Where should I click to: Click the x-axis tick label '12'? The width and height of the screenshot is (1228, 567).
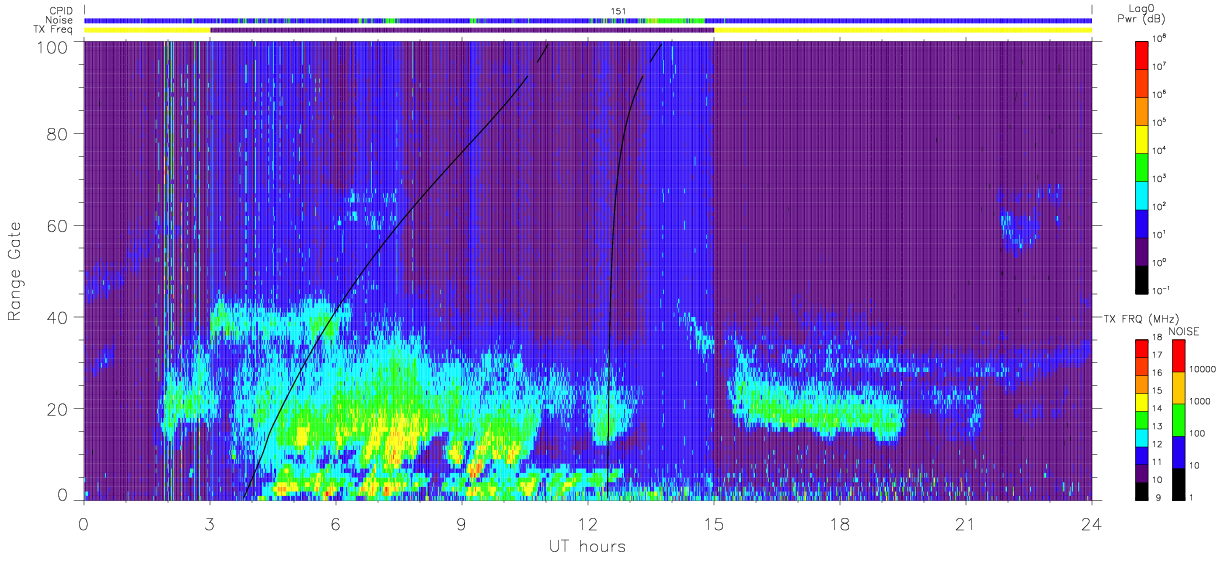coord(588,524)
